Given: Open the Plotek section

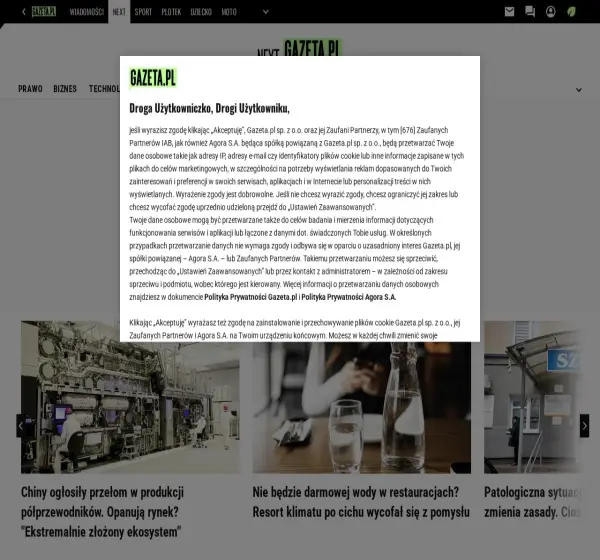Looking at the screenshot, I should click(x=171, y=12).
